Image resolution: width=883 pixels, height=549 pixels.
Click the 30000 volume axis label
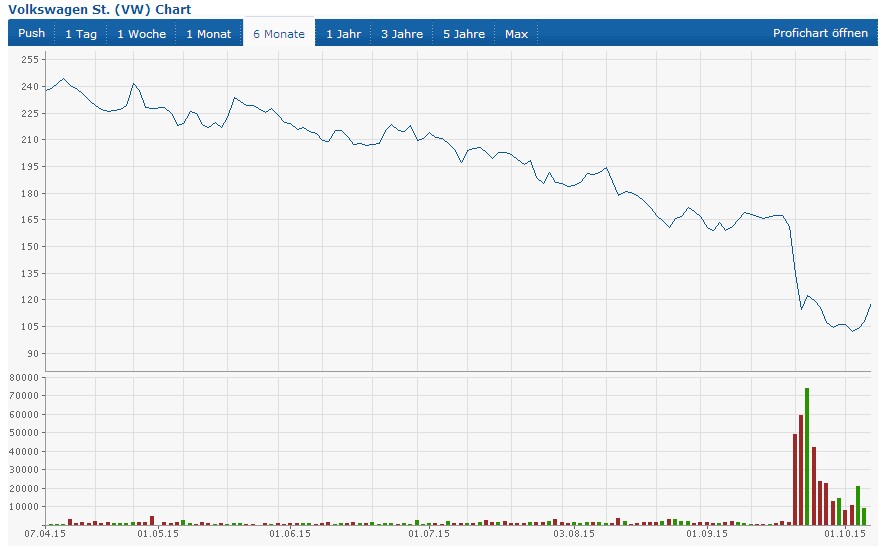click(x=24, y=470)
